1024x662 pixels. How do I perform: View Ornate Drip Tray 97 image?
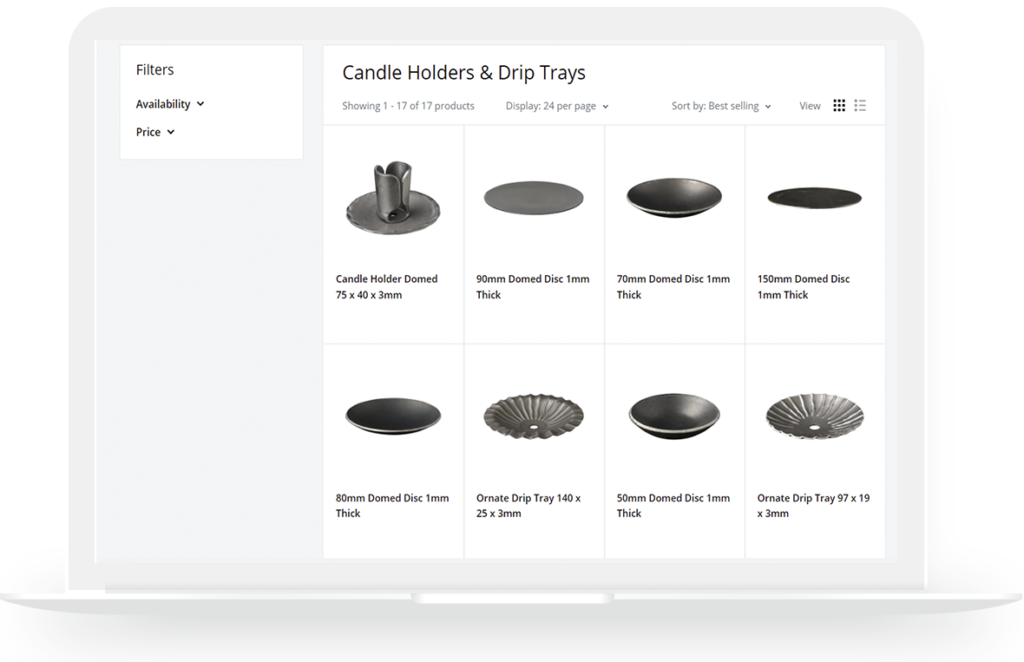click(814, 414)
